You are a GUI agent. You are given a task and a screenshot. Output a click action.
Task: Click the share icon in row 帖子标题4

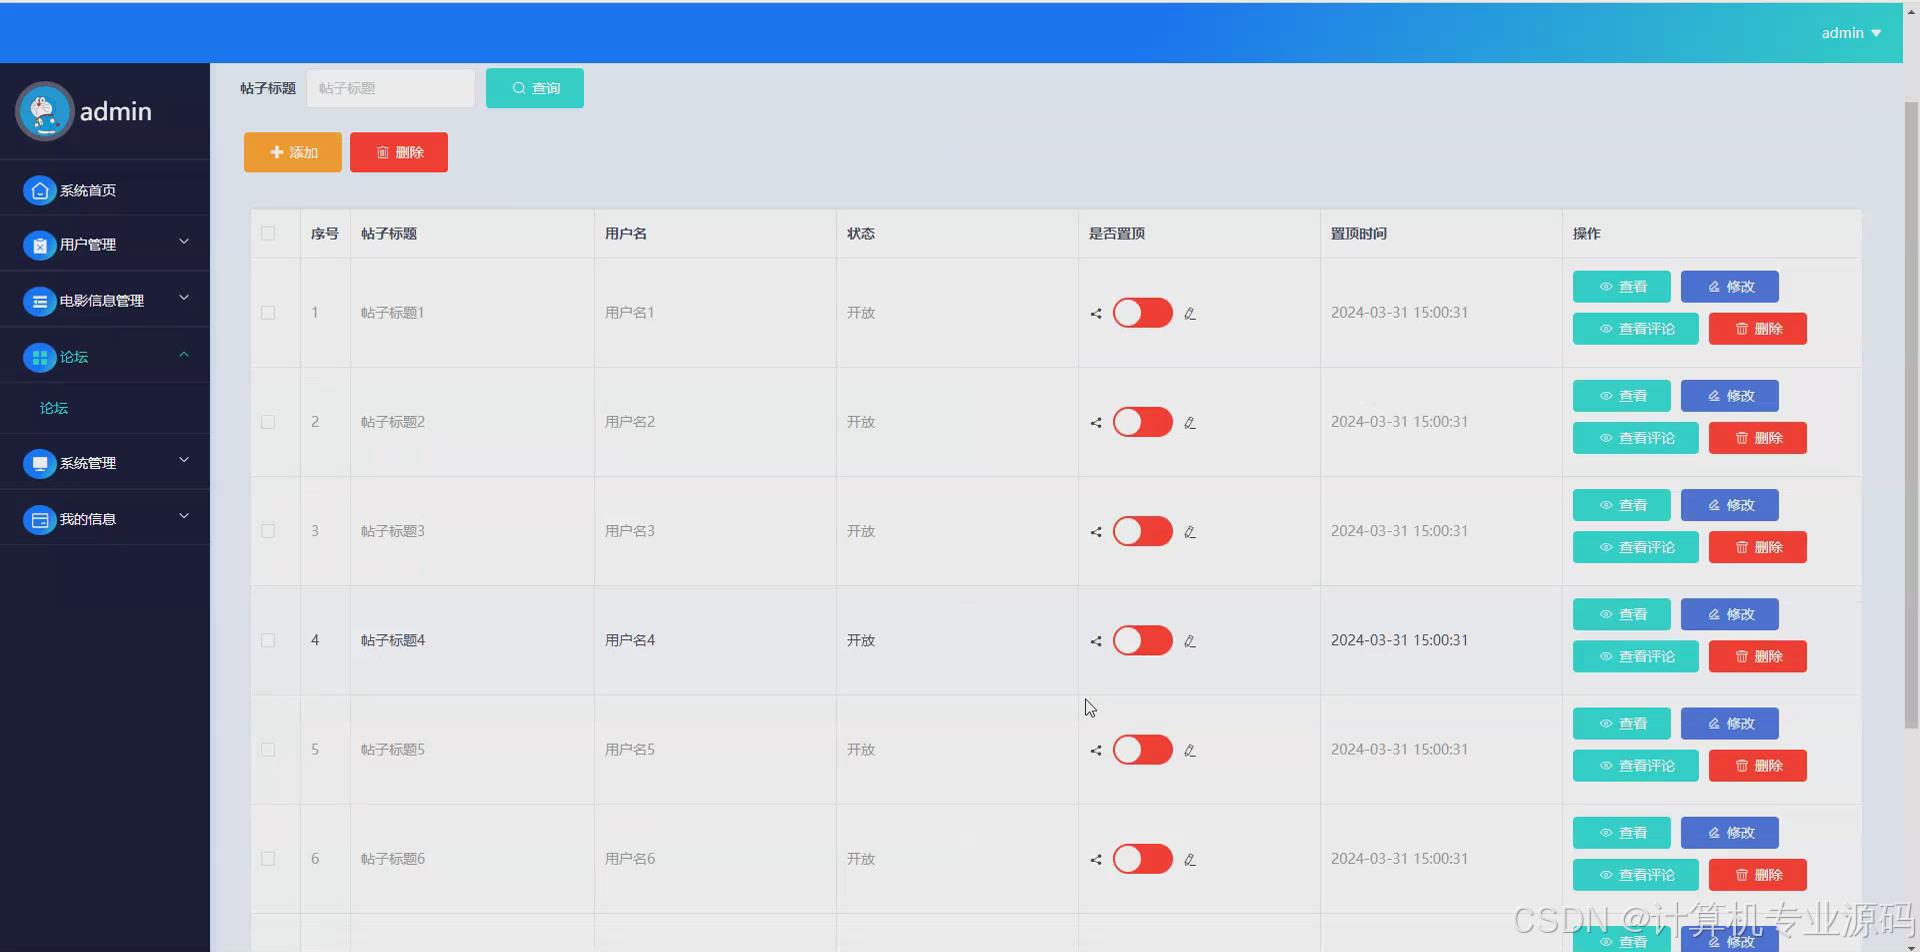tap(1096, 641)
